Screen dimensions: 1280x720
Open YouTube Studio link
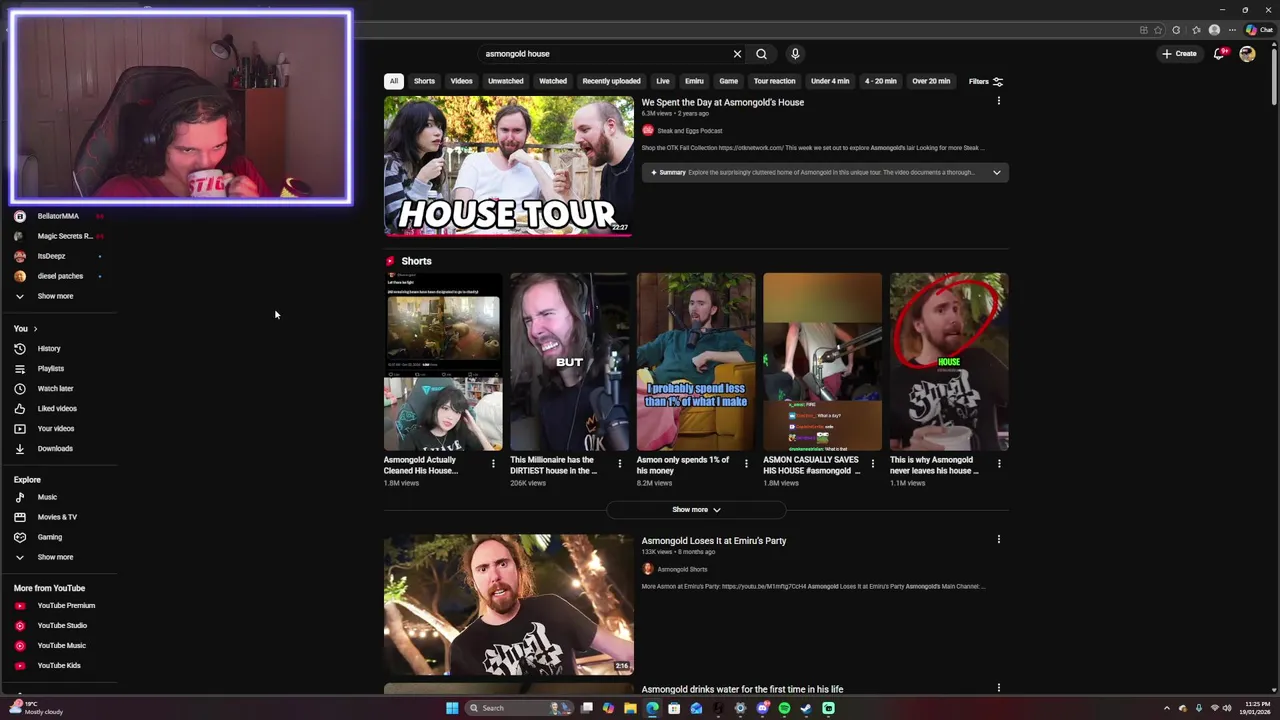click(x=60, y=626)
